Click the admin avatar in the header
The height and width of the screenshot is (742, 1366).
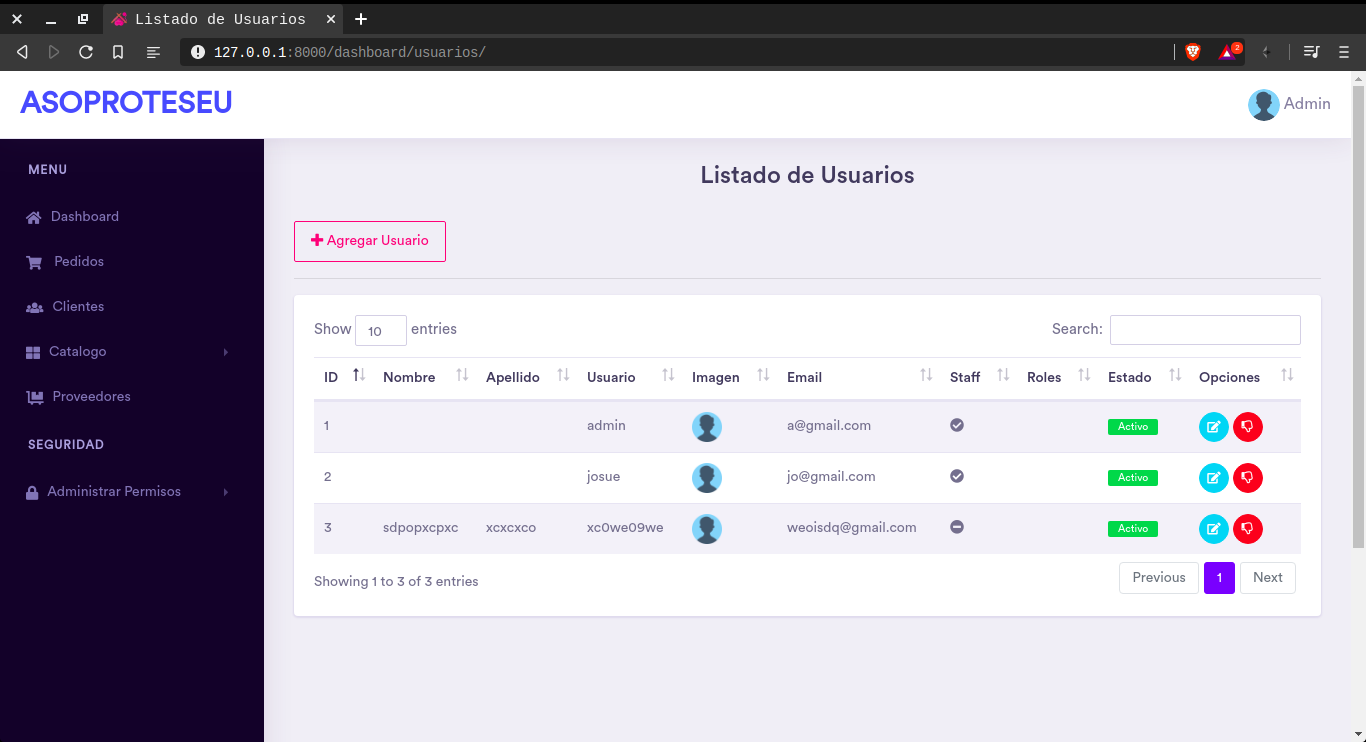click(x=1263, y=104)
